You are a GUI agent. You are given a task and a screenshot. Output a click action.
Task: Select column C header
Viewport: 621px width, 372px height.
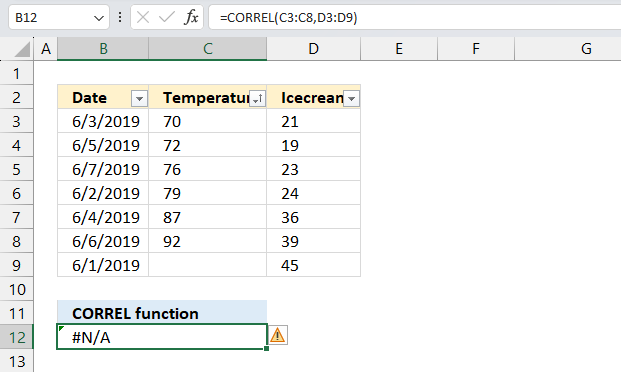coord(208,49)
